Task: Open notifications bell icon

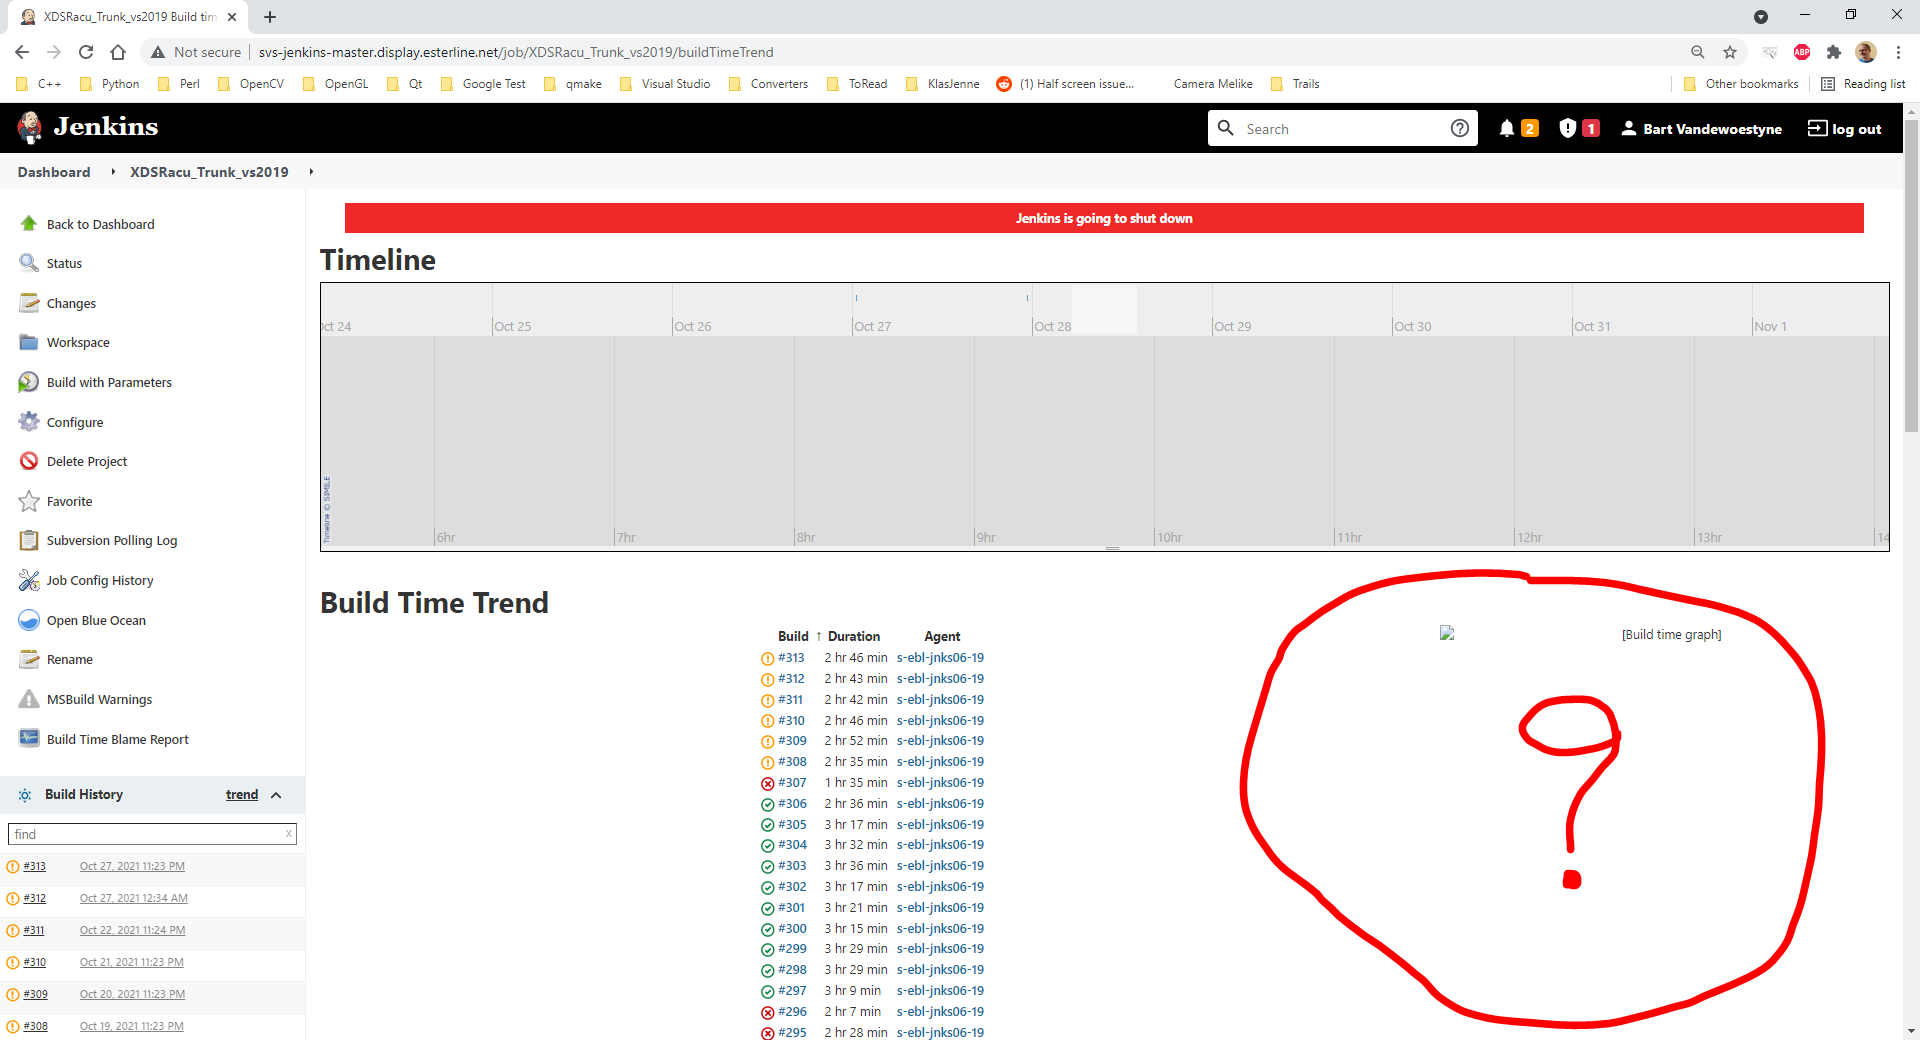Action: point(1507,128)
